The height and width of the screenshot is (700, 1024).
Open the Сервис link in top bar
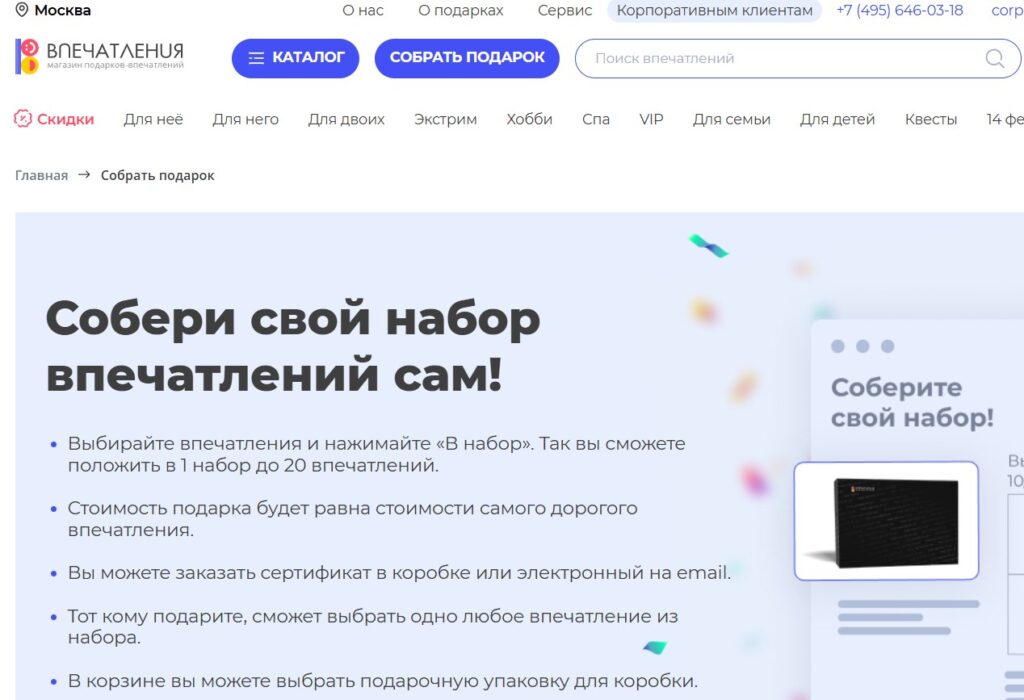[x=565, y=10]
